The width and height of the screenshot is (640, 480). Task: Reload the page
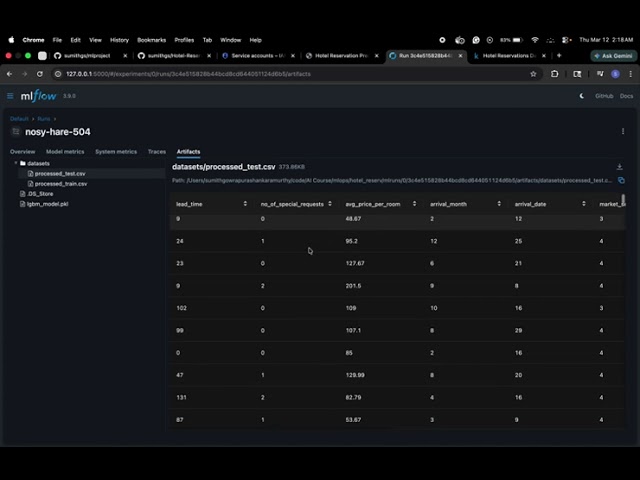click(x=40, y=74)
